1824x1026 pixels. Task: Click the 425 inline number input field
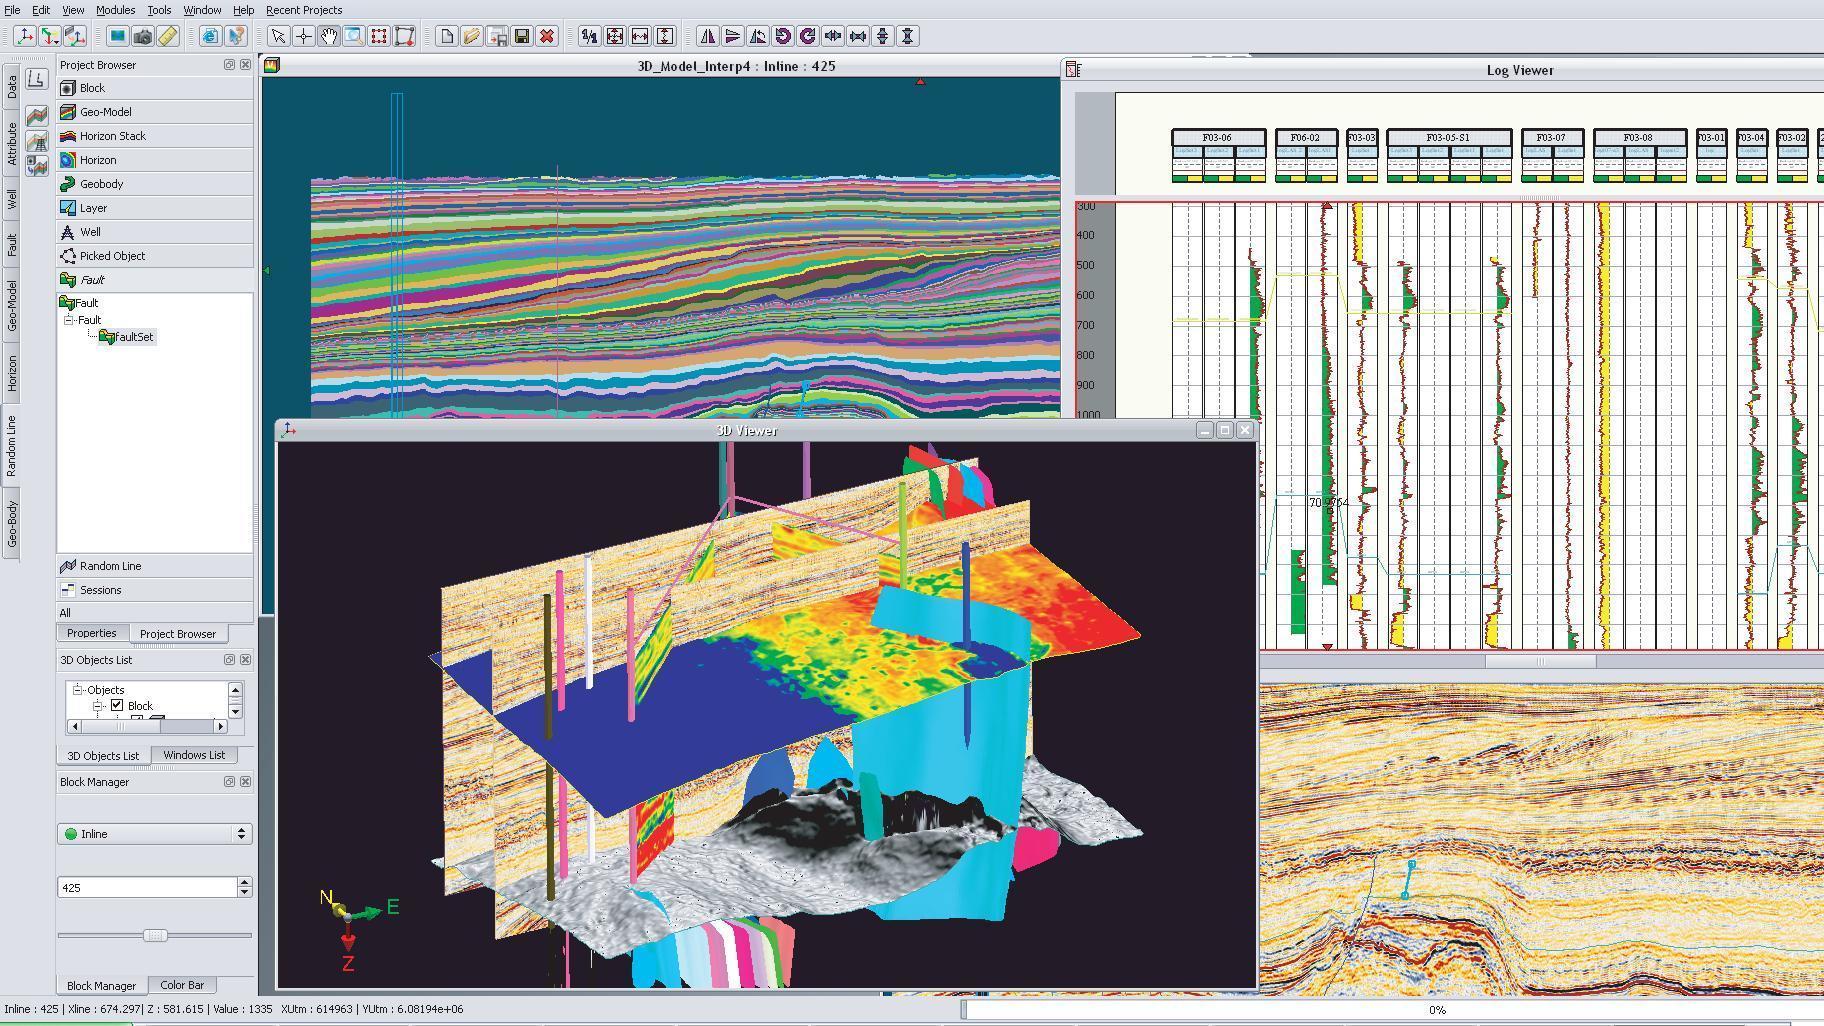(x=147, y=887)
